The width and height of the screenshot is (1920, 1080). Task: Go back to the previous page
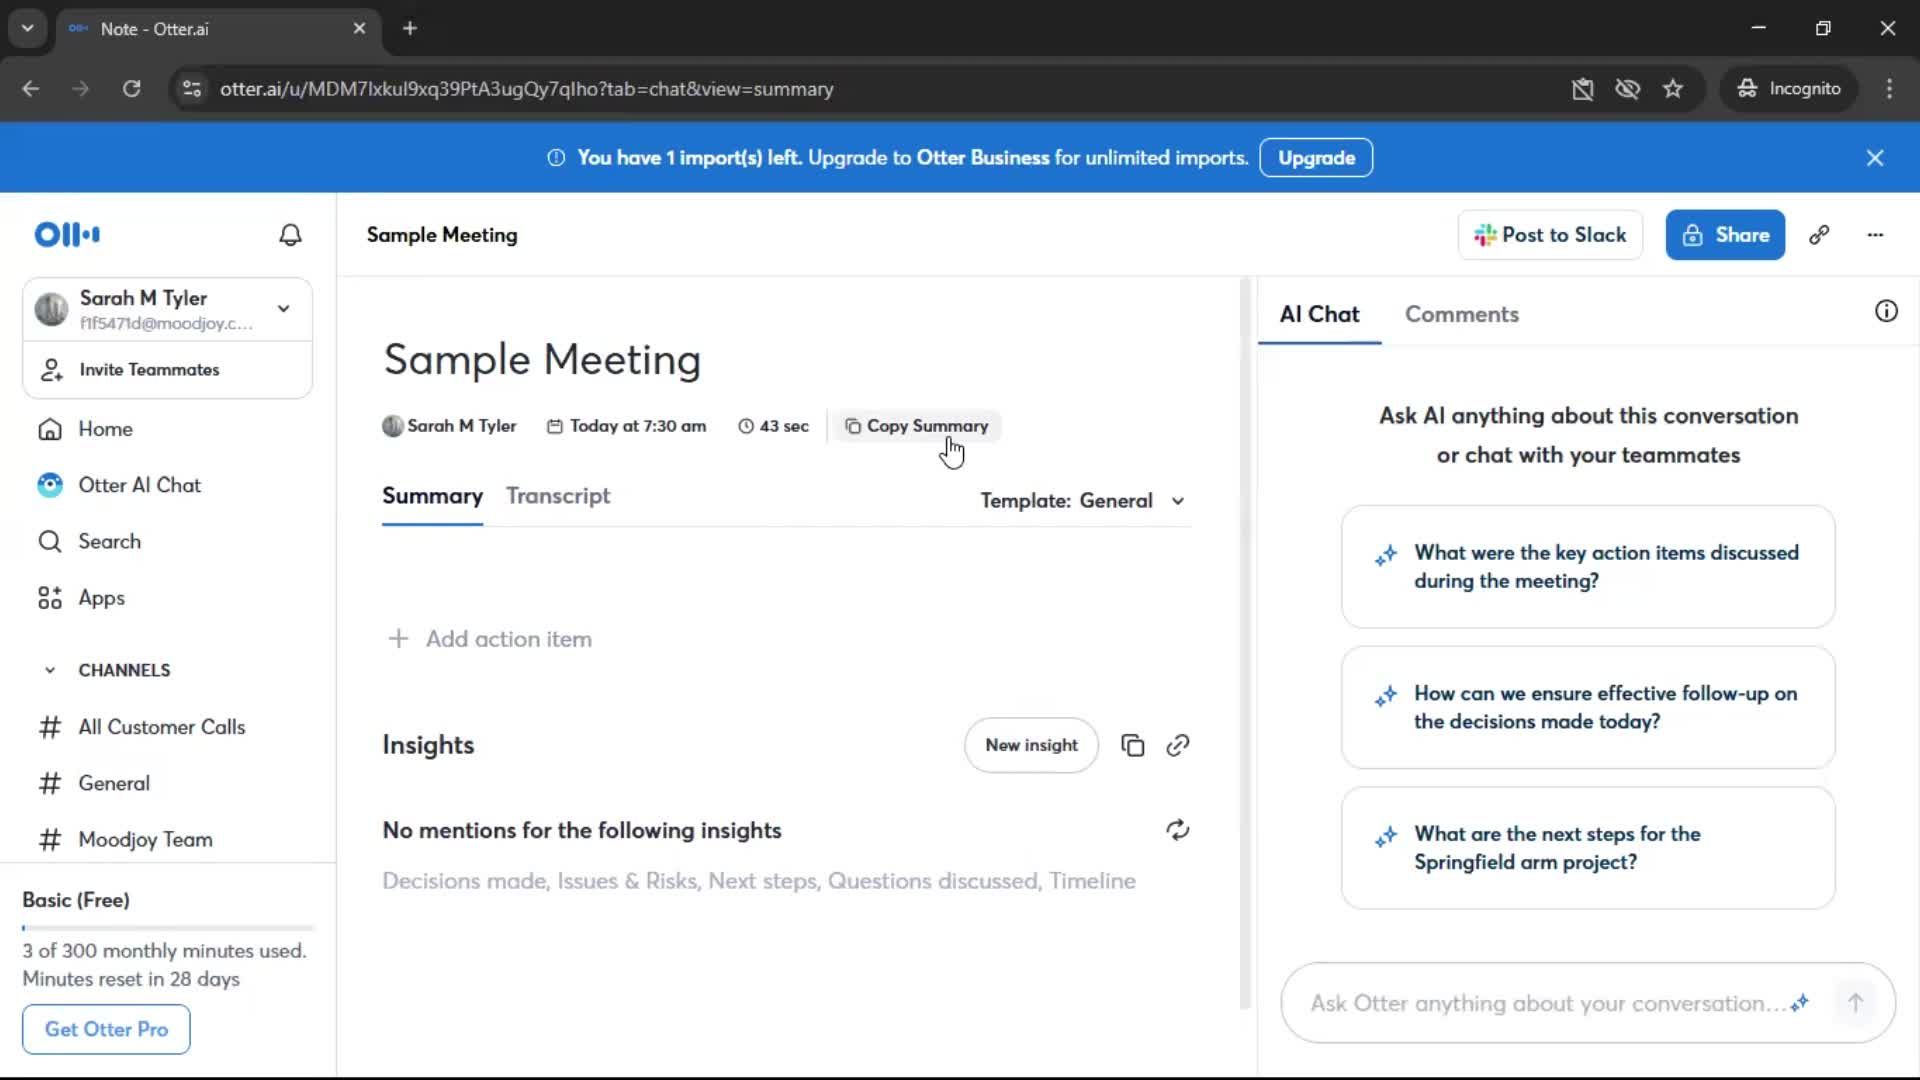coord(31,89)
